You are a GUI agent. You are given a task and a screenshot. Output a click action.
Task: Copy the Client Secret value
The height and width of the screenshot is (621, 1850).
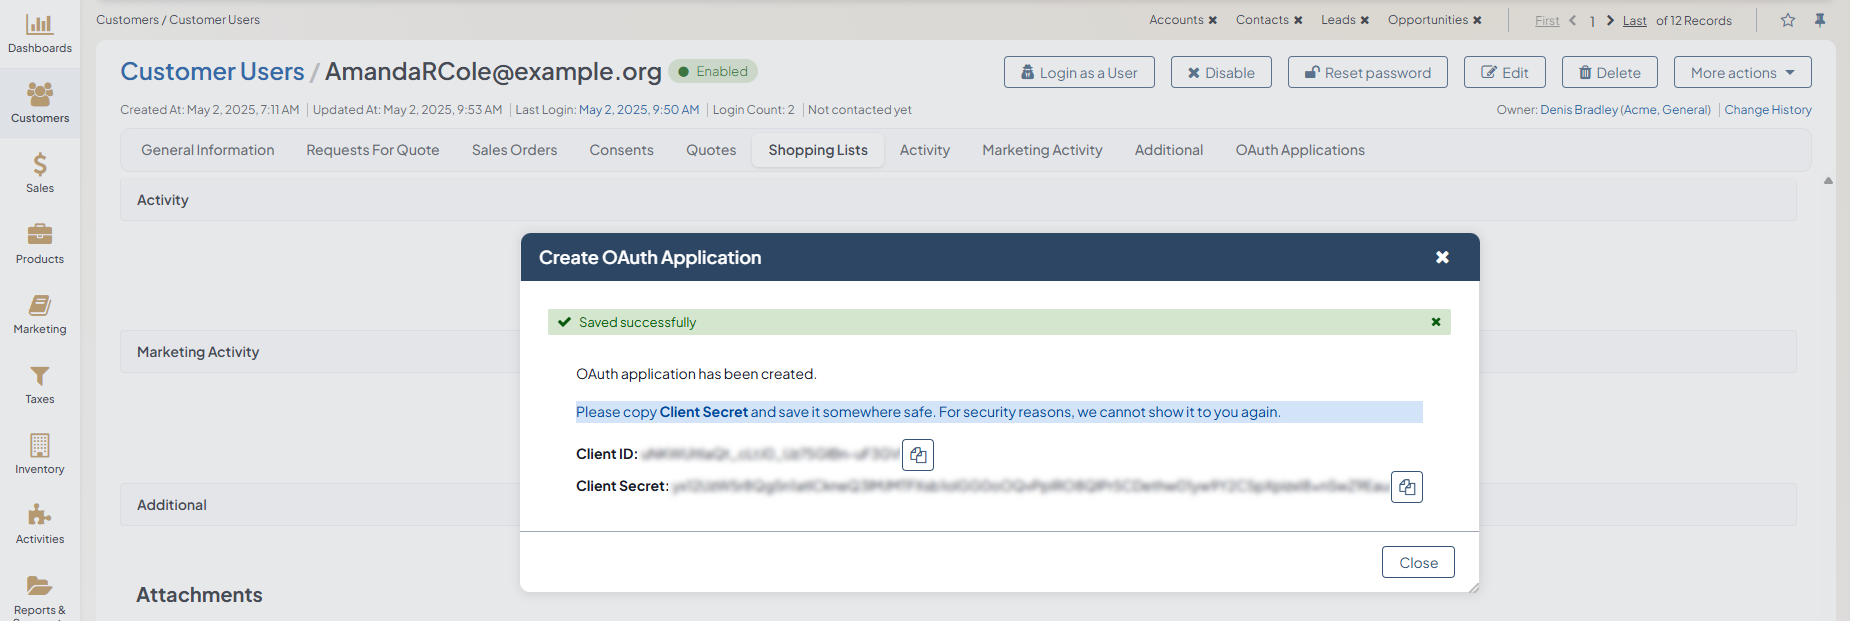[1406, 487]
